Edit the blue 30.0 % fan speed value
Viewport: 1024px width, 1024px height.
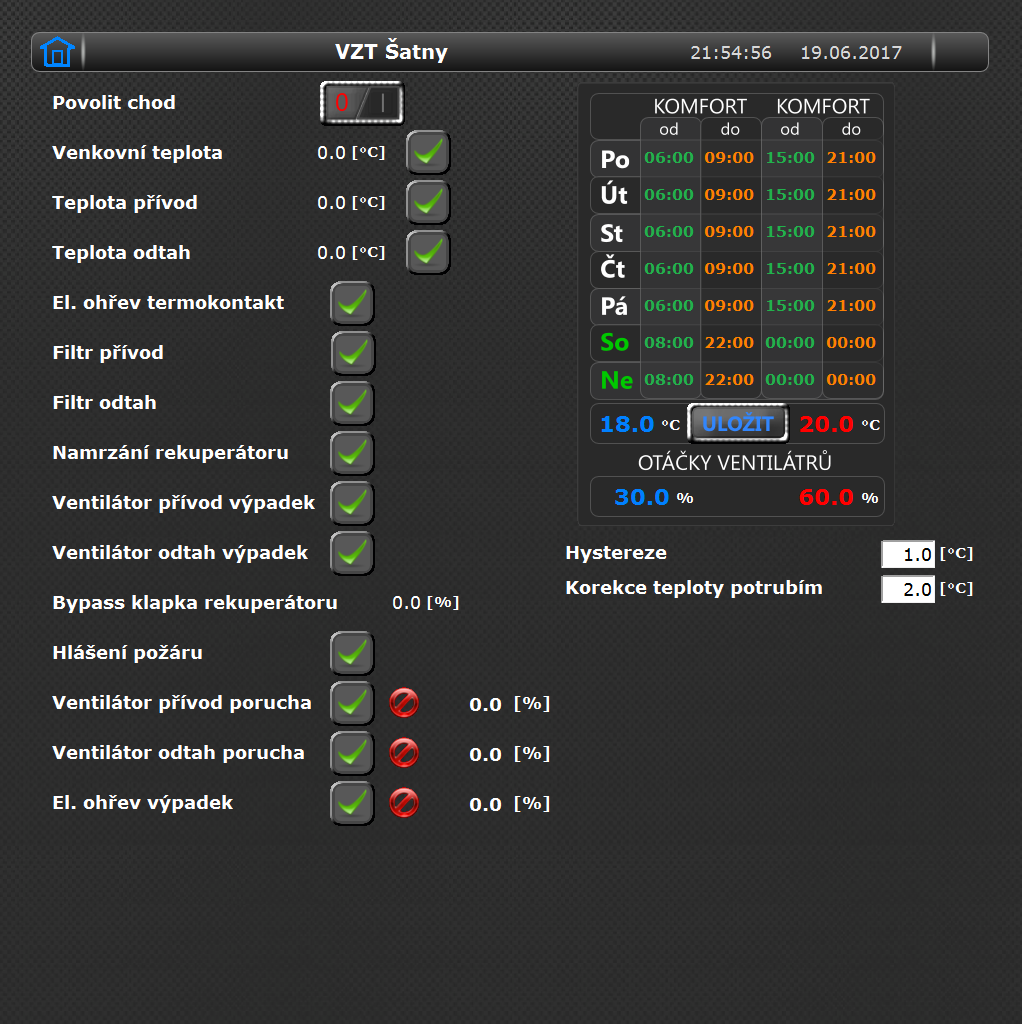642,498
